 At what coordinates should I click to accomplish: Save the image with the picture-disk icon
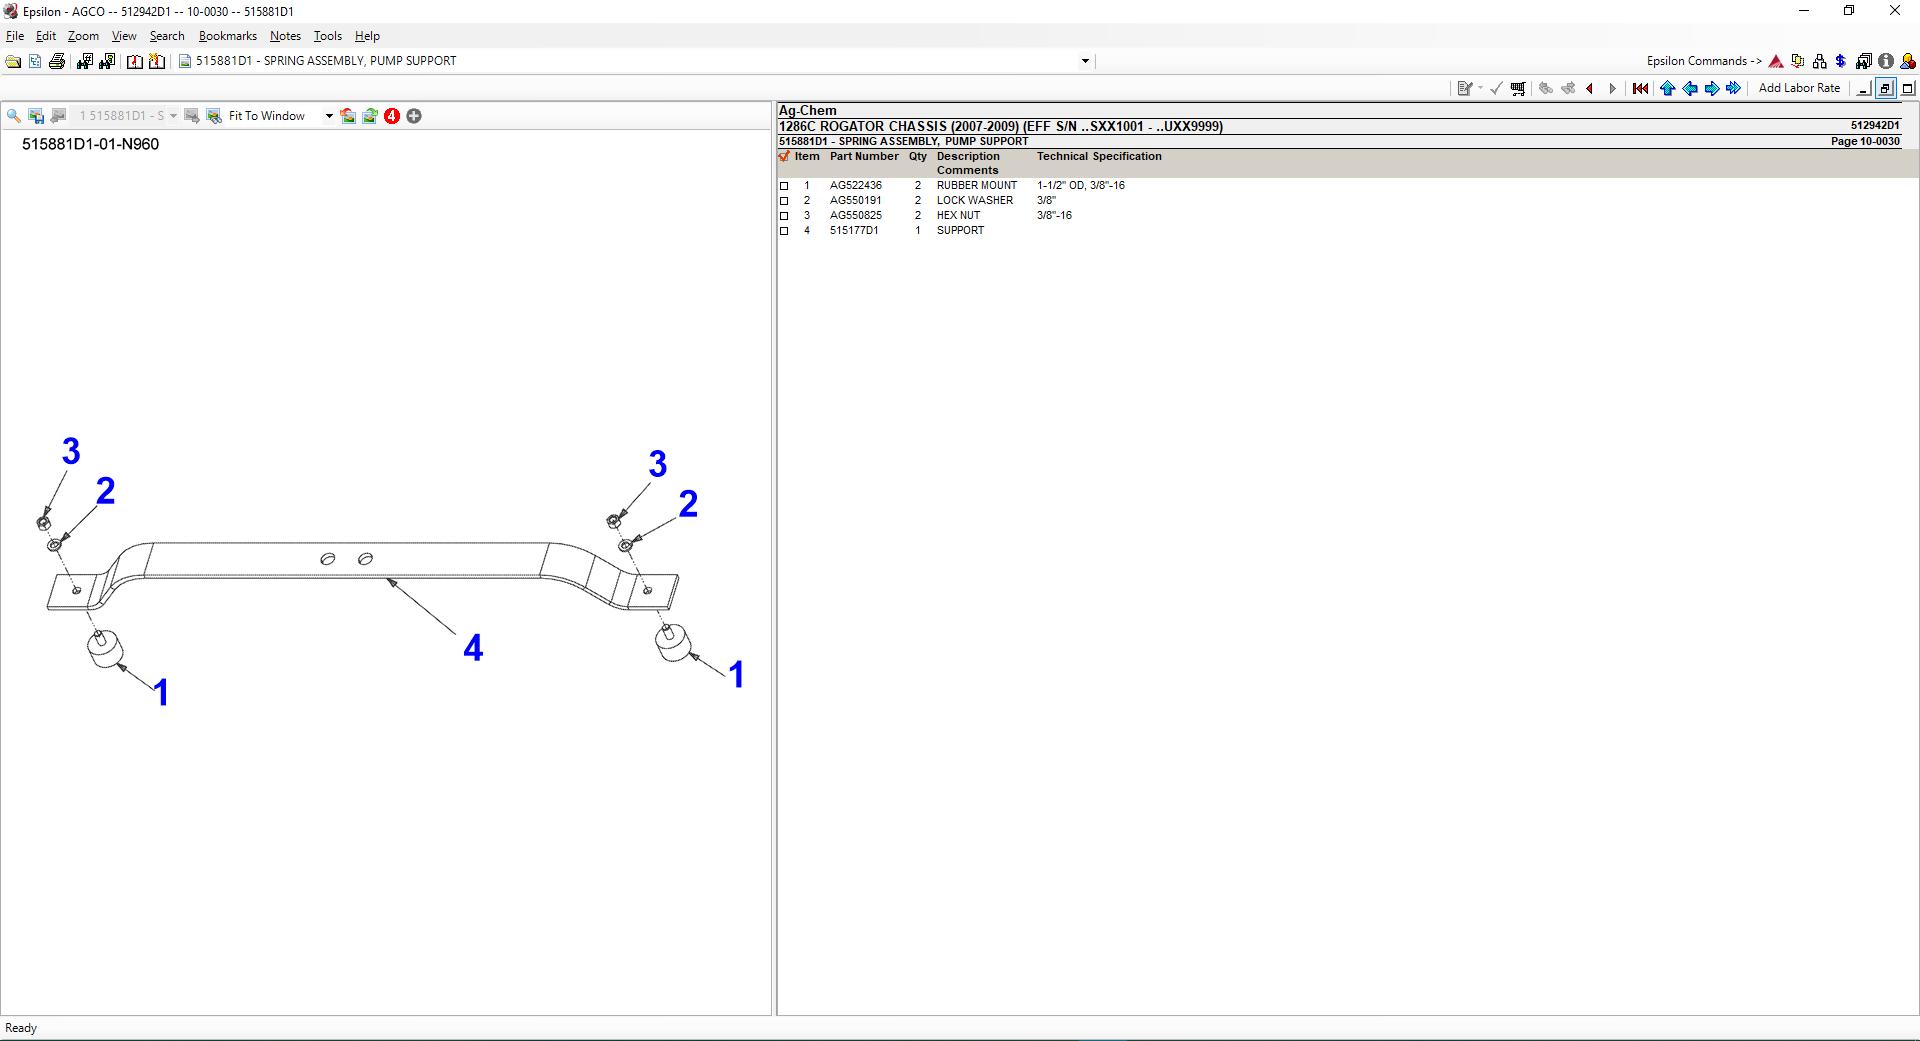tap(36, 116)
